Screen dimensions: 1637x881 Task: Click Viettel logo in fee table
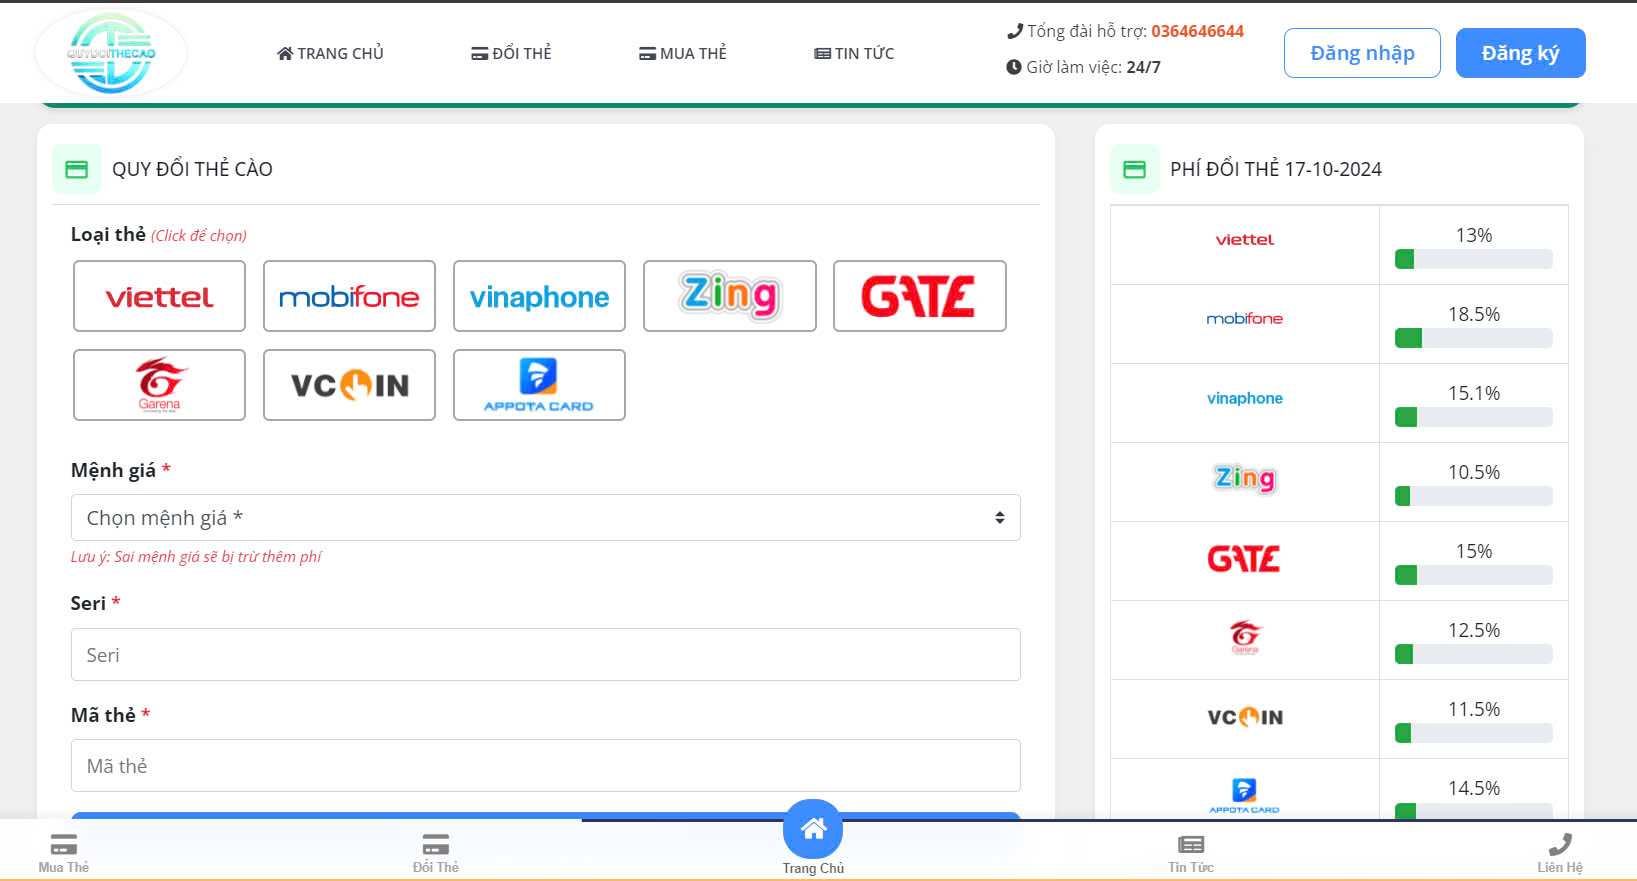pos(1245,240)
